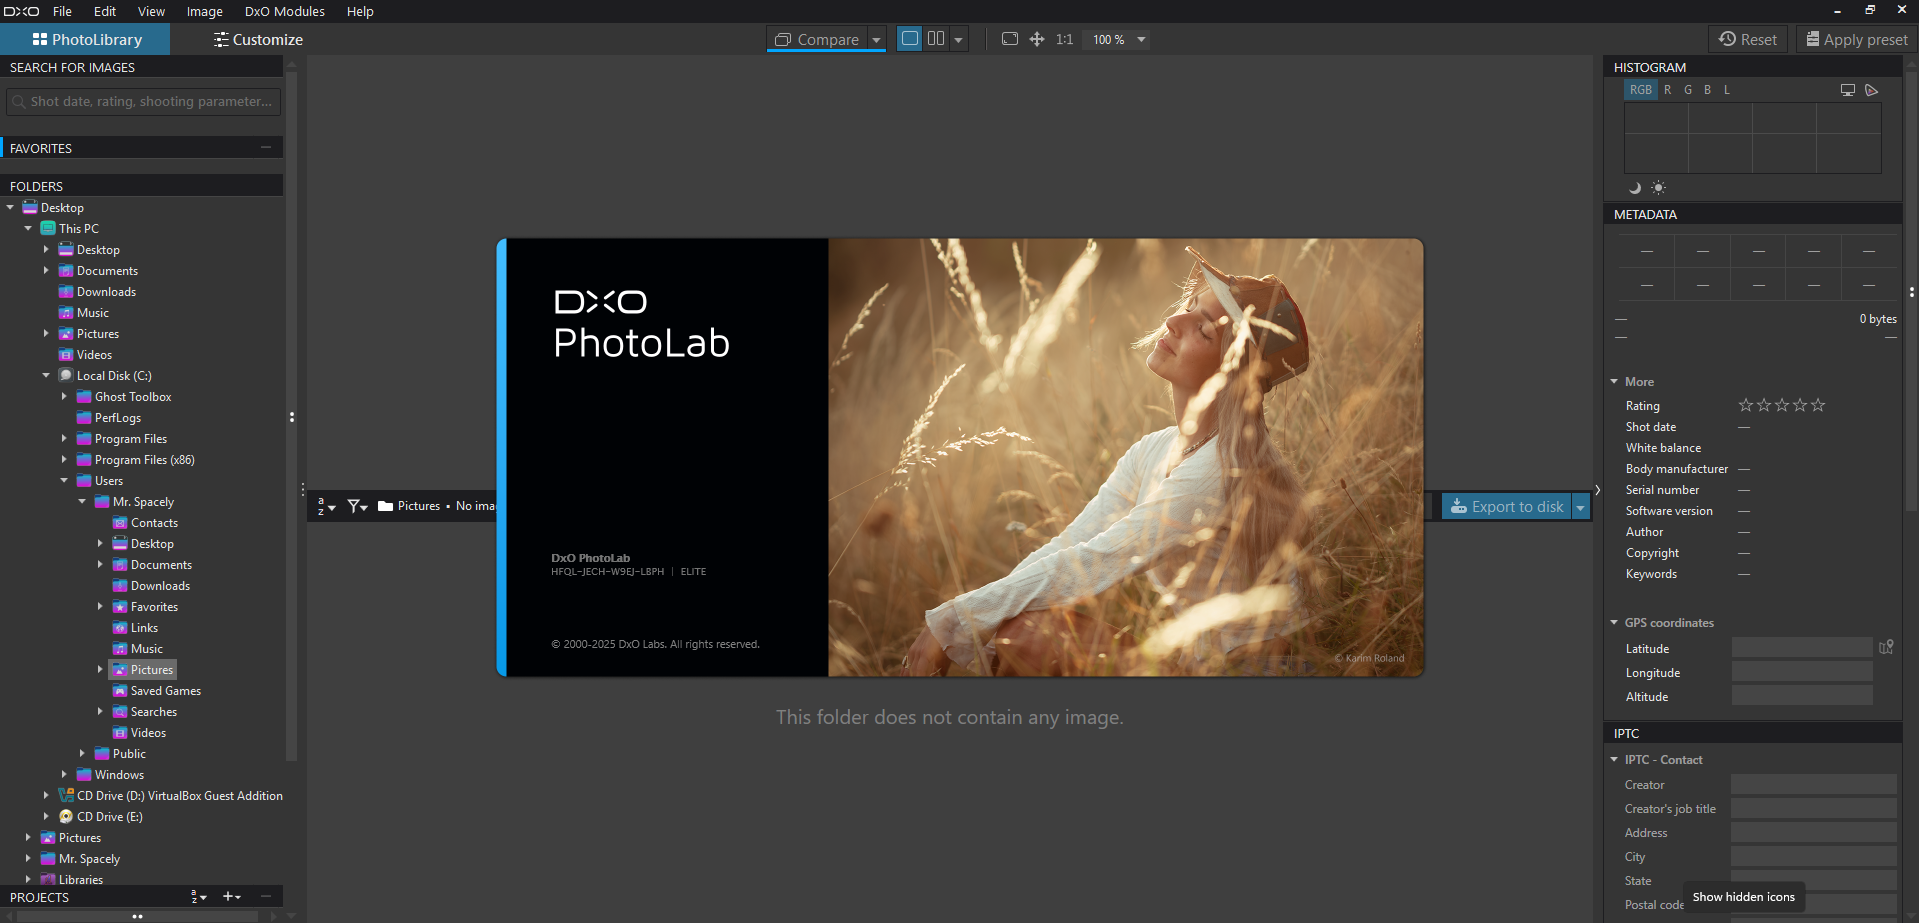Select the Ghost Toolbox folder

133,397
